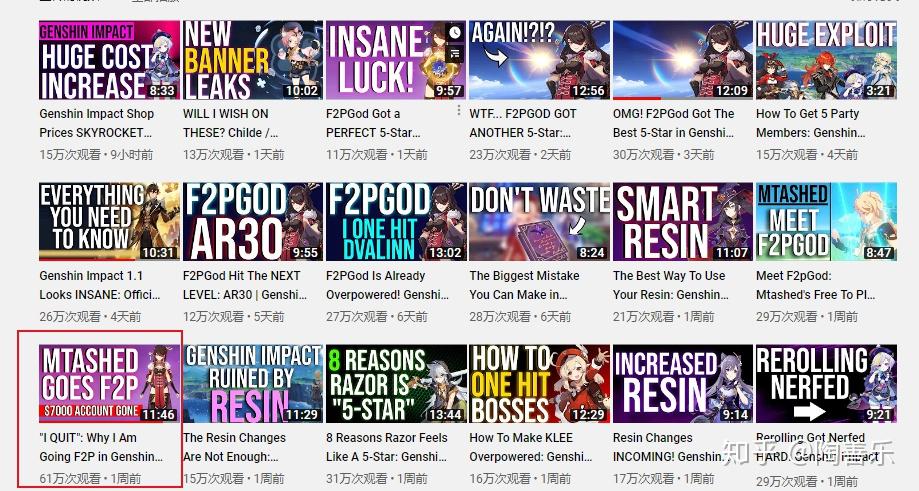
Task: Click title 'Genshin Impact Shop Prices SKYROCKET'
Action: tap(97, 123)
